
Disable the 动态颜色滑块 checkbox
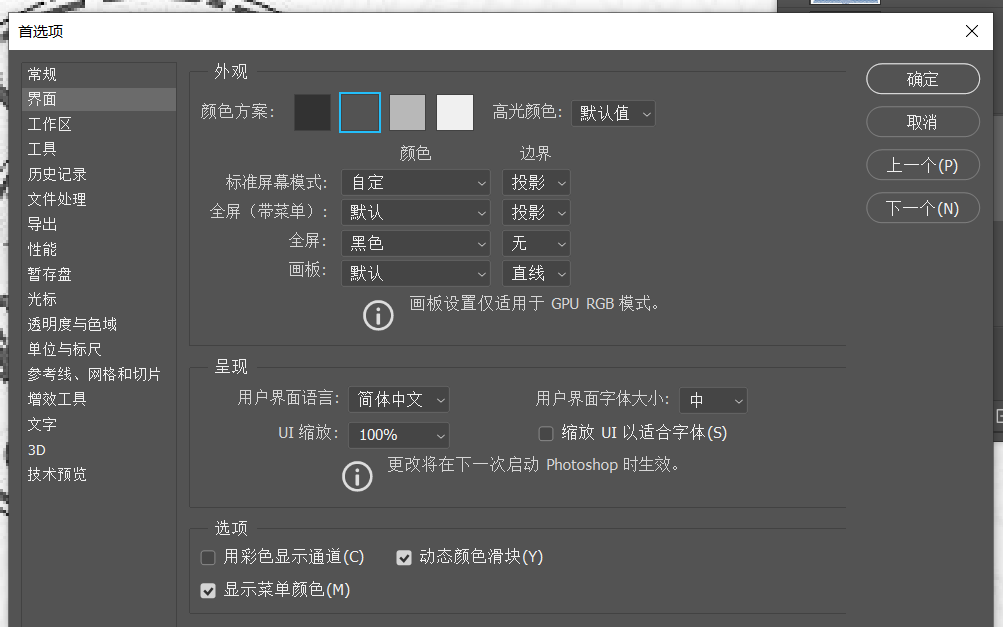coord(404,557)
